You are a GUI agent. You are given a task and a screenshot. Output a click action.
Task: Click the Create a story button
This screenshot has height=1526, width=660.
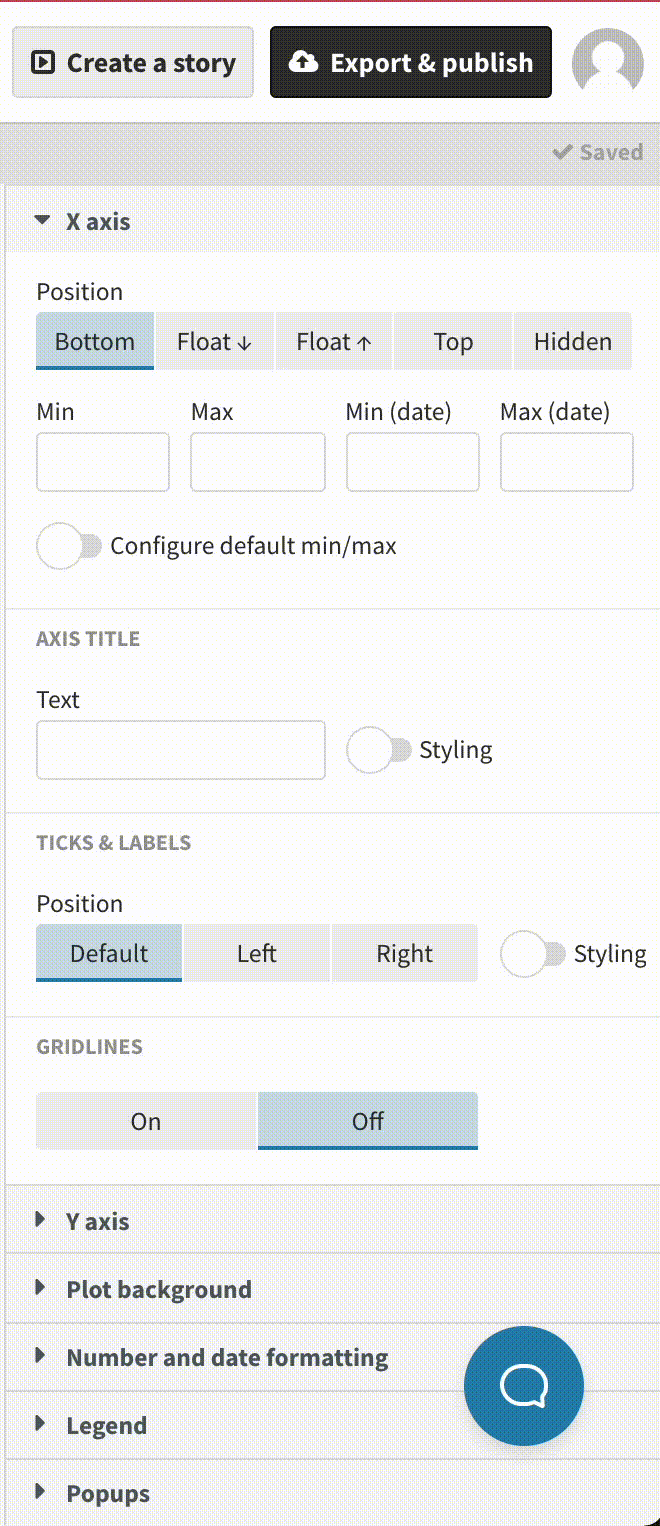click(x=133, y=63)
